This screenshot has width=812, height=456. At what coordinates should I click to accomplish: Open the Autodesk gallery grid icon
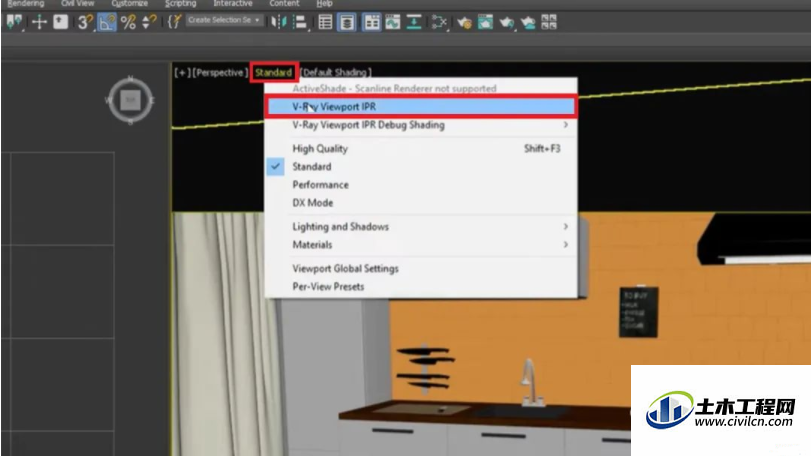(549, 22)
